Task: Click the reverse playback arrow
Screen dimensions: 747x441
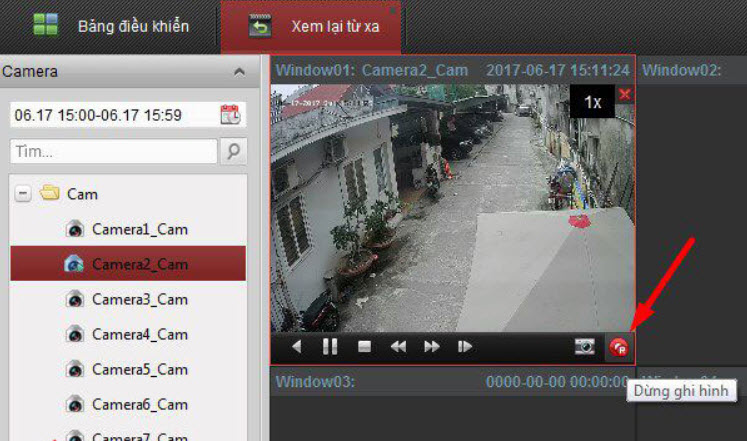Action: [x=297, y=347]
